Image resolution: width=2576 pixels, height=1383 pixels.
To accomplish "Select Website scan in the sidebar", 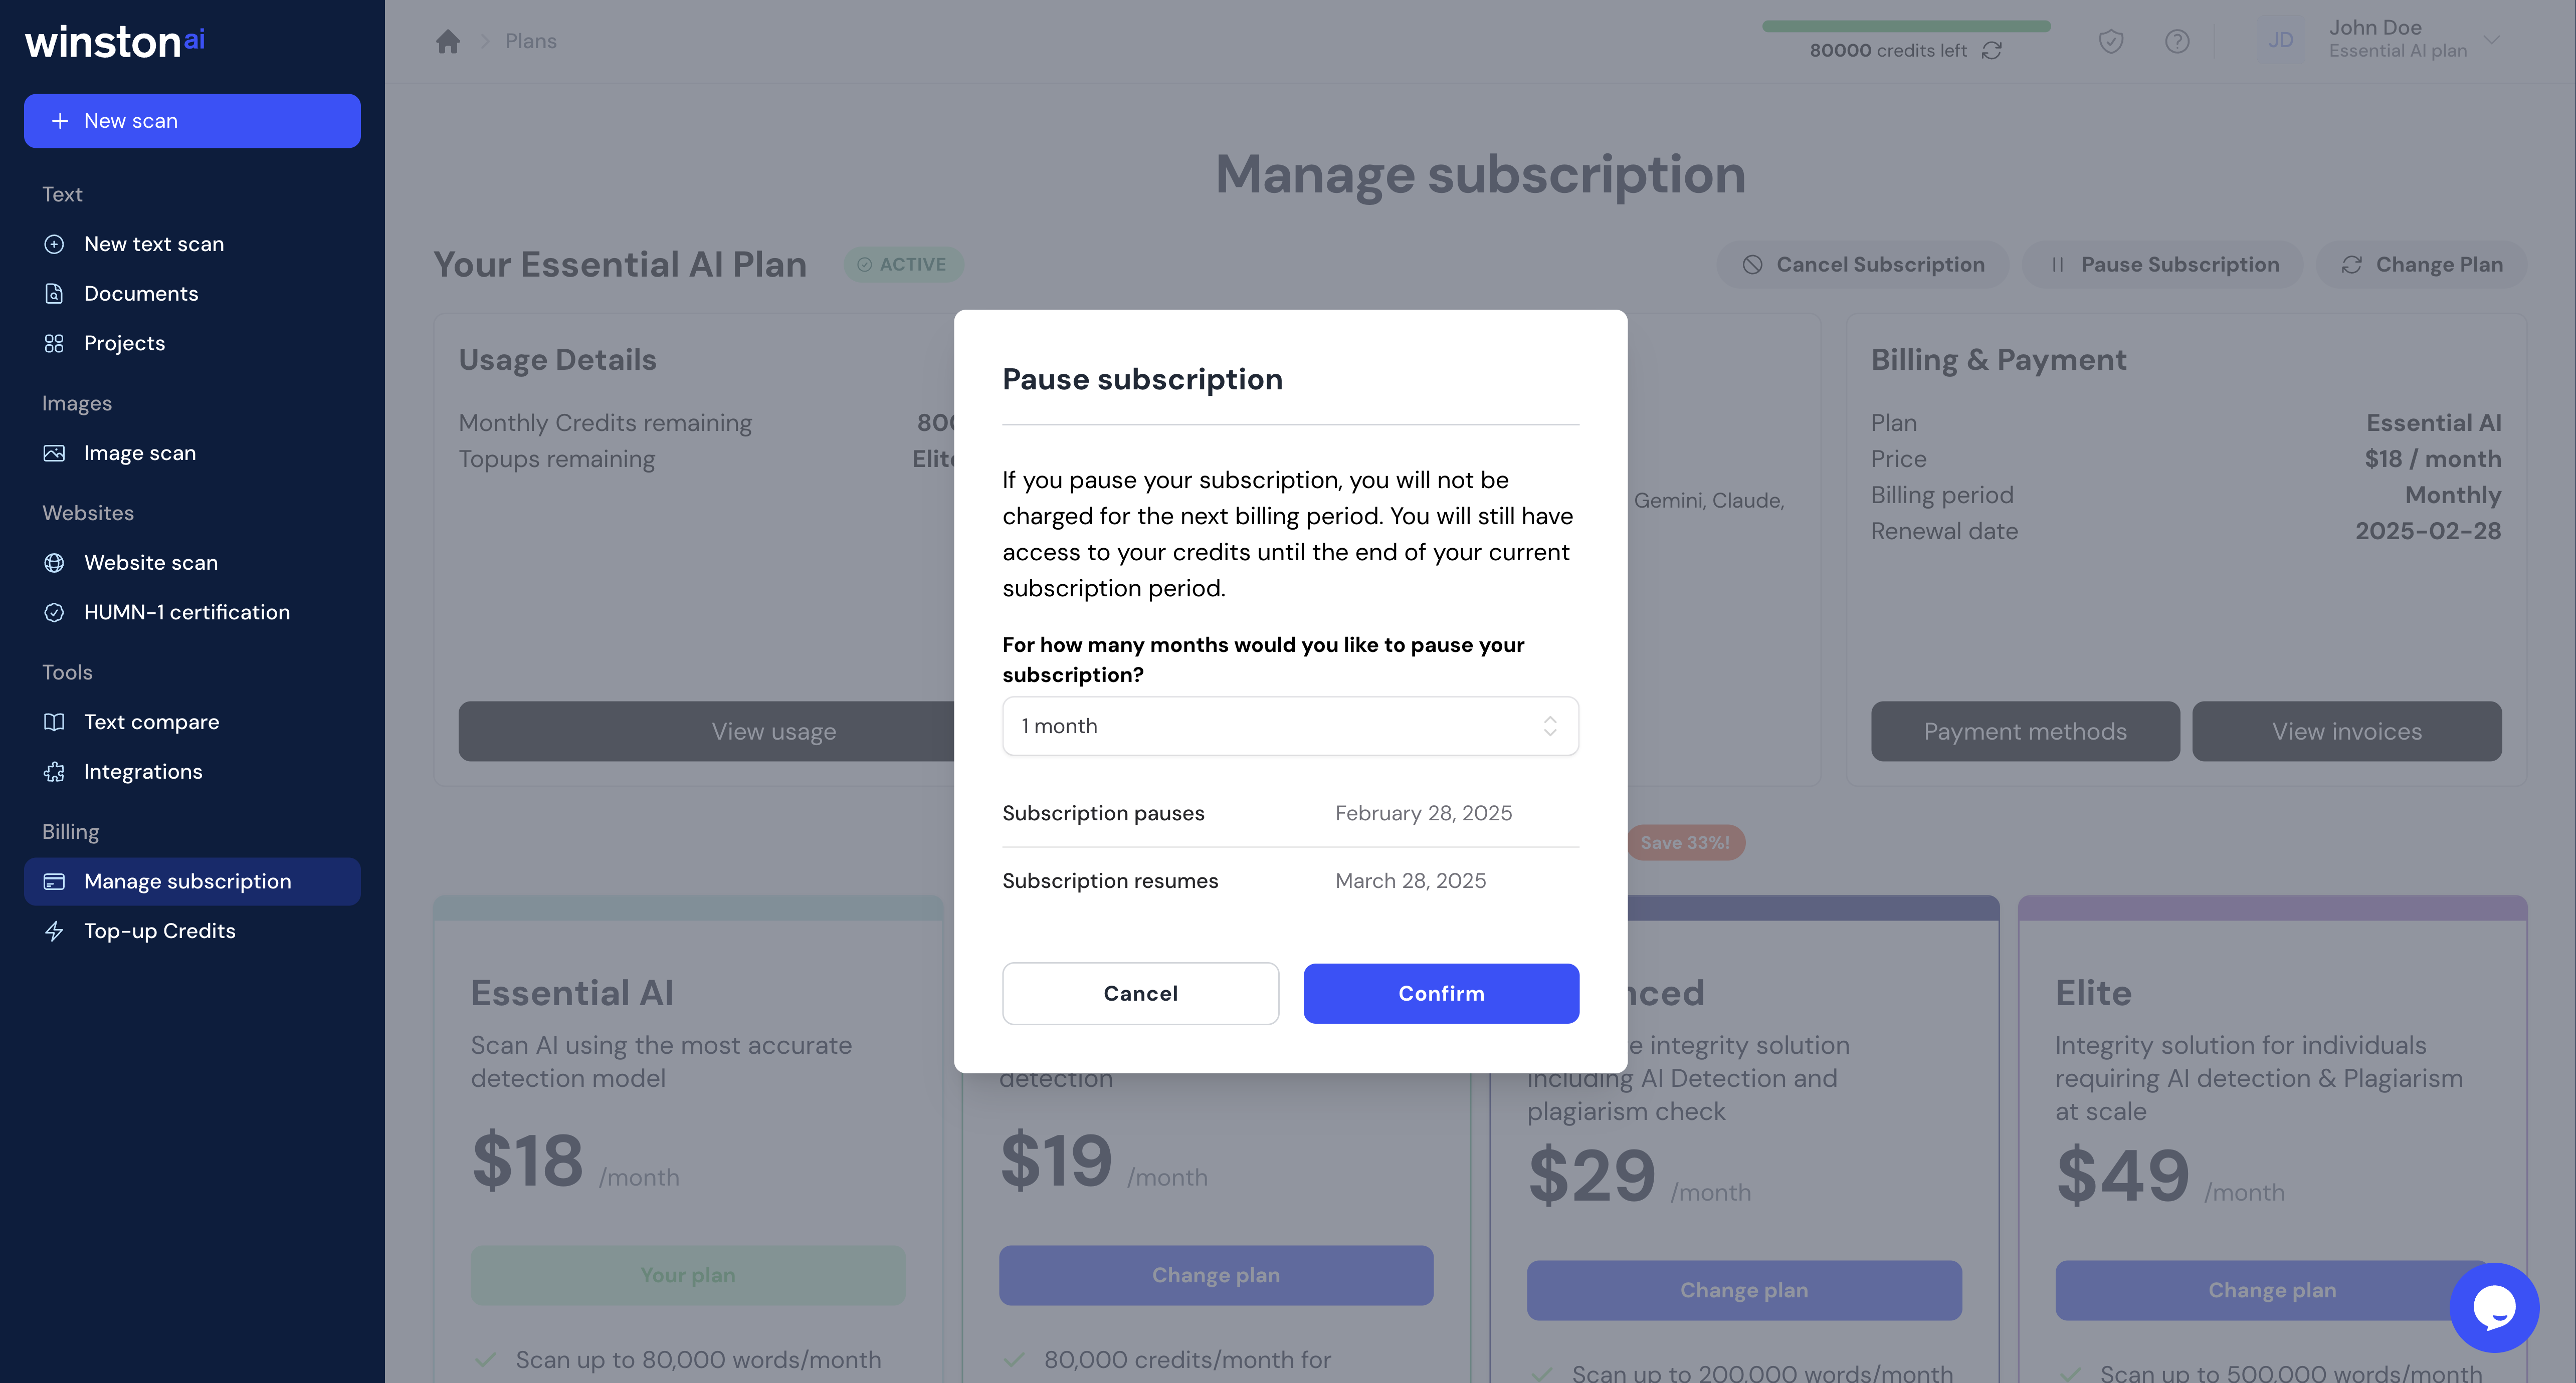I will click(x=151, y=562).
